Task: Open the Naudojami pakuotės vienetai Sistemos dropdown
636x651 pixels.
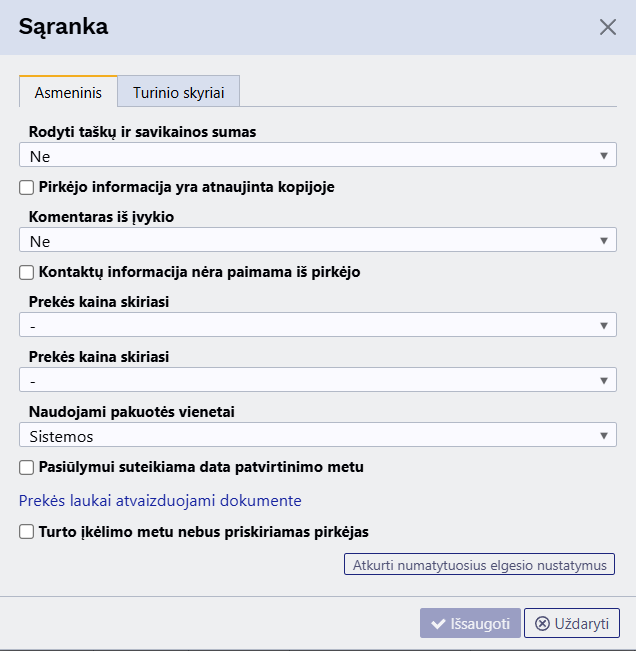Action: click(x=318, y=435)
